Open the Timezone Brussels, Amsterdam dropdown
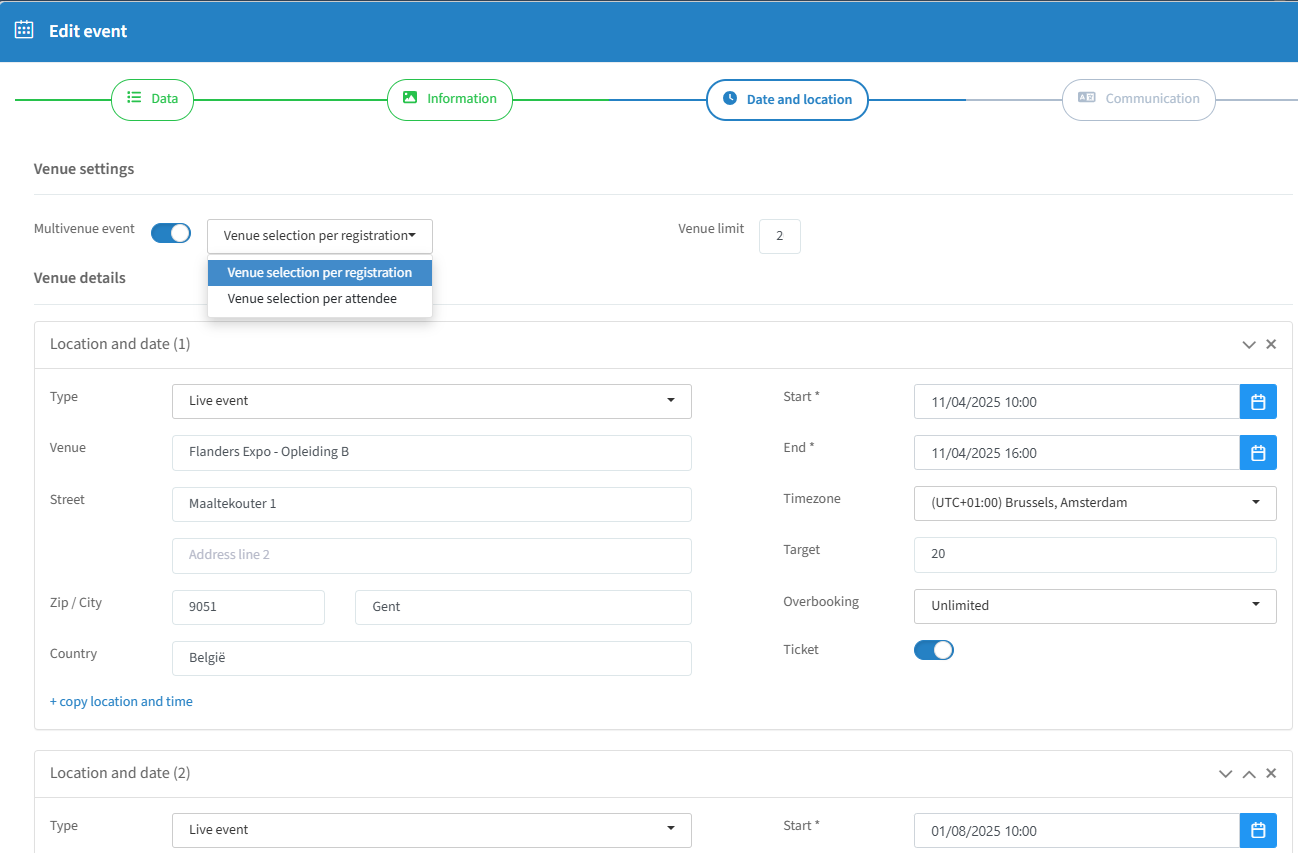The height and width of the screenshot is (853, 1298). (1095, 503)
